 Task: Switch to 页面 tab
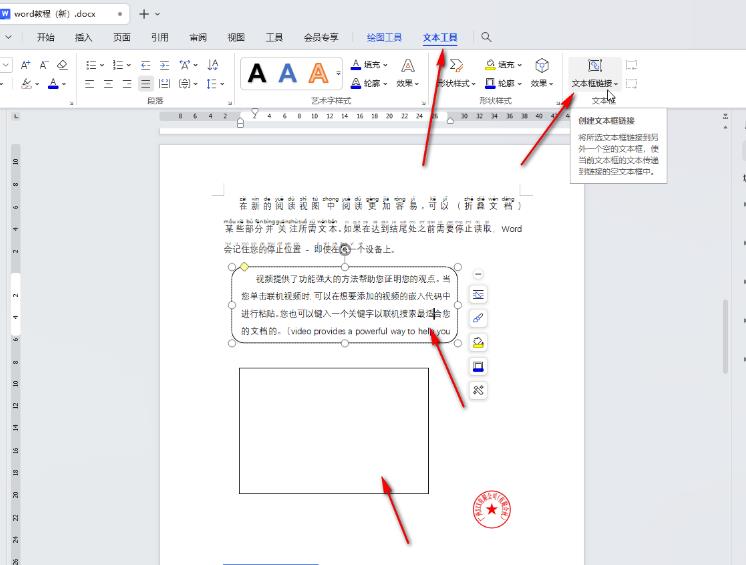click(x=122, y=37)
